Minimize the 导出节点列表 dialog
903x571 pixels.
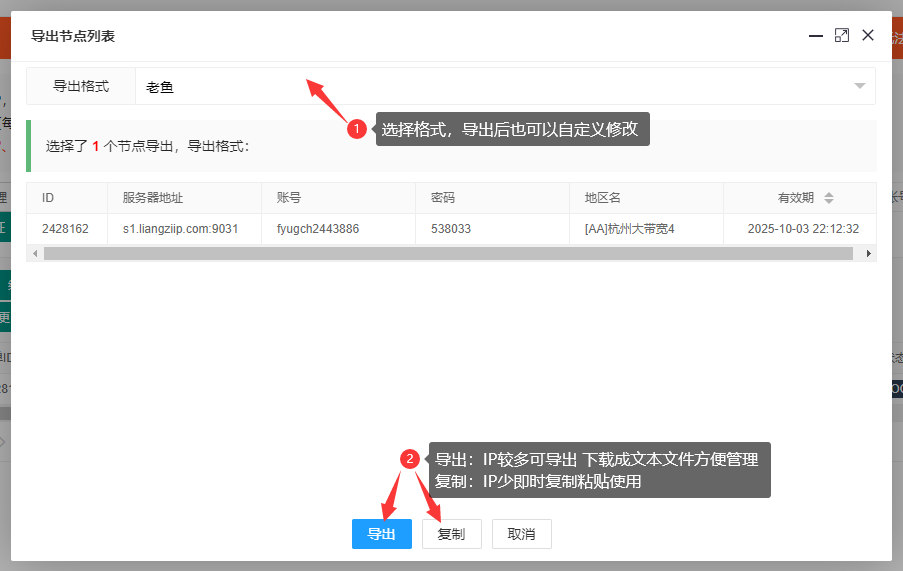tap(816, 35)
